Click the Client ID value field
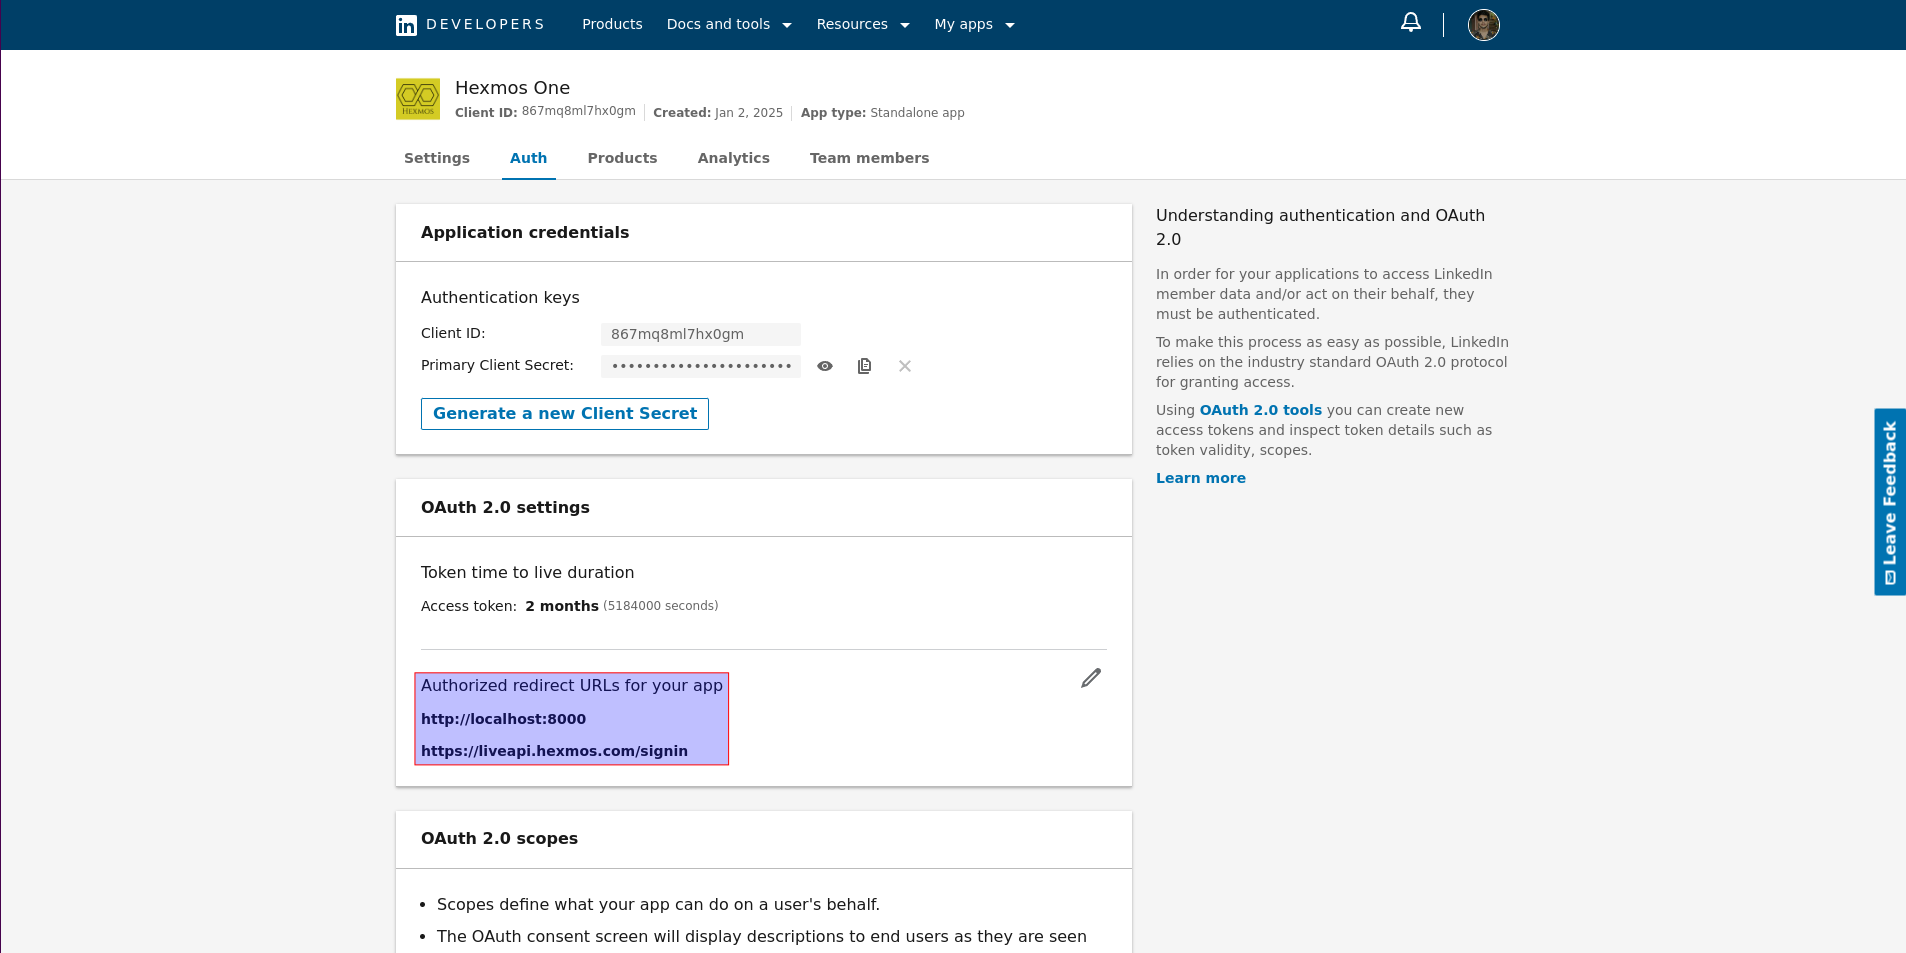 coord(700,334)
